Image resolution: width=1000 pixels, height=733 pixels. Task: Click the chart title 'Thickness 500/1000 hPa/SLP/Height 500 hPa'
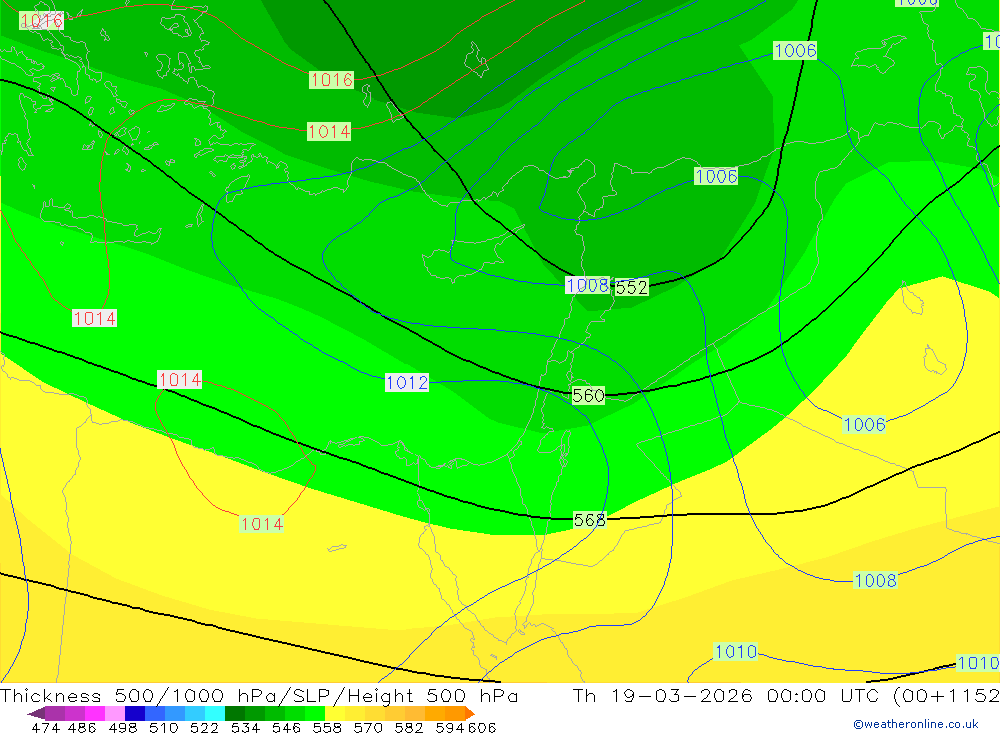point(259,695)
